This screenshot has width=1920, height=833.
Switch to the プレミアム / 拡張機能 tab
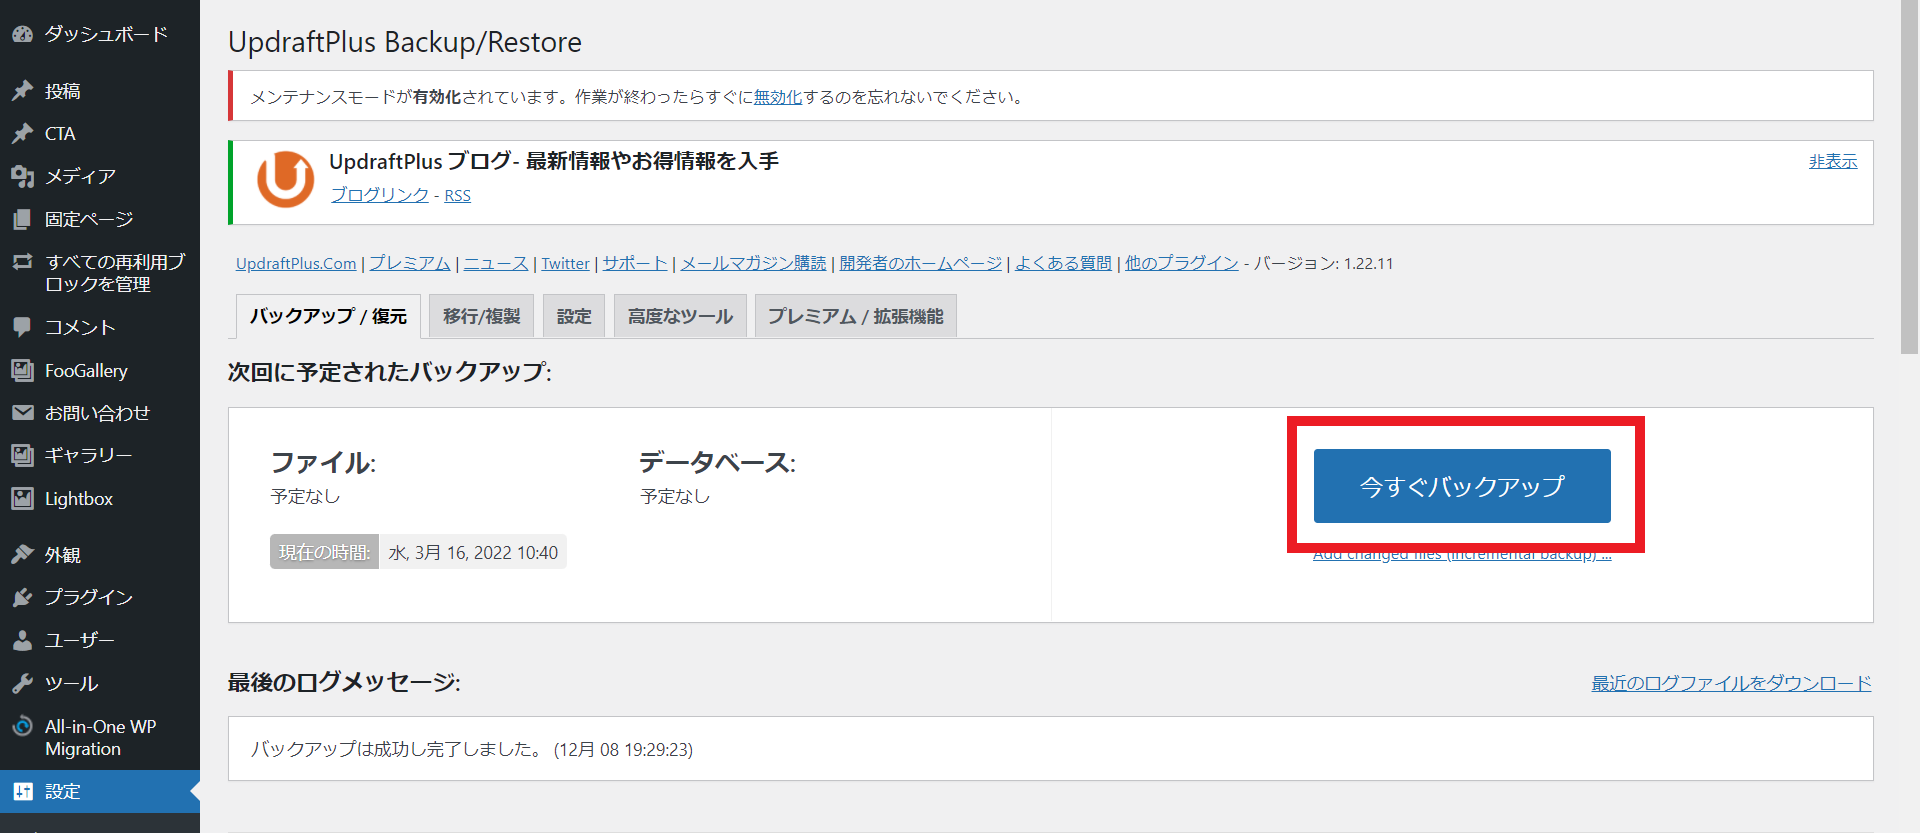[x=856, y=316]
